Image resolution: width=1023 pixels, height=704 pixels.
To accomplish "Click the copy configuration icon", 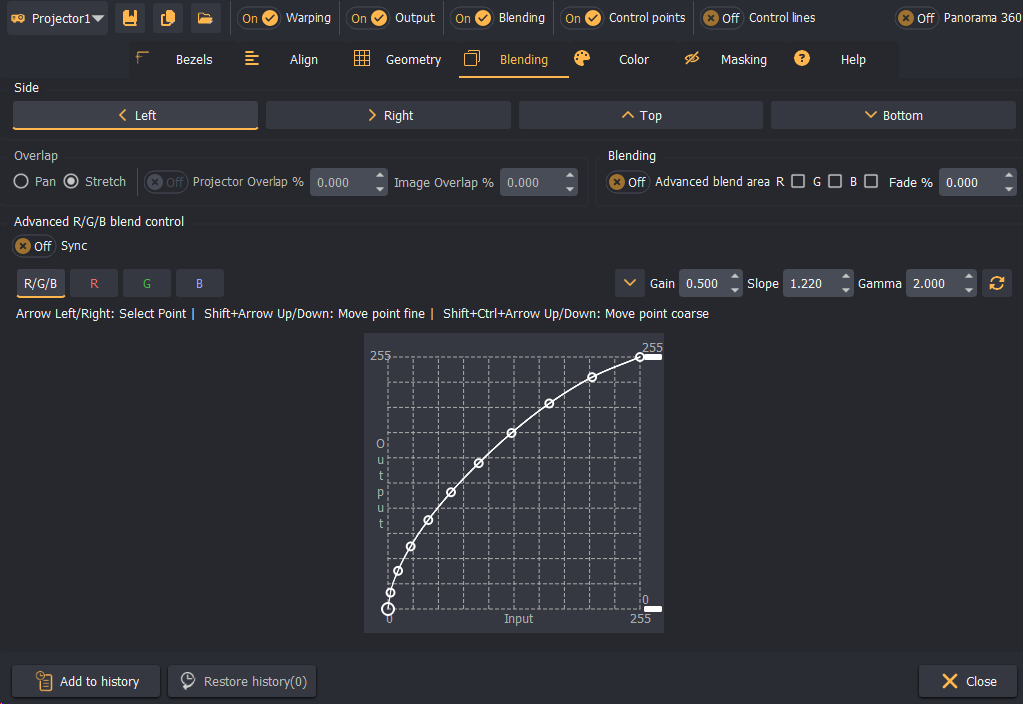I will point(168,18).
